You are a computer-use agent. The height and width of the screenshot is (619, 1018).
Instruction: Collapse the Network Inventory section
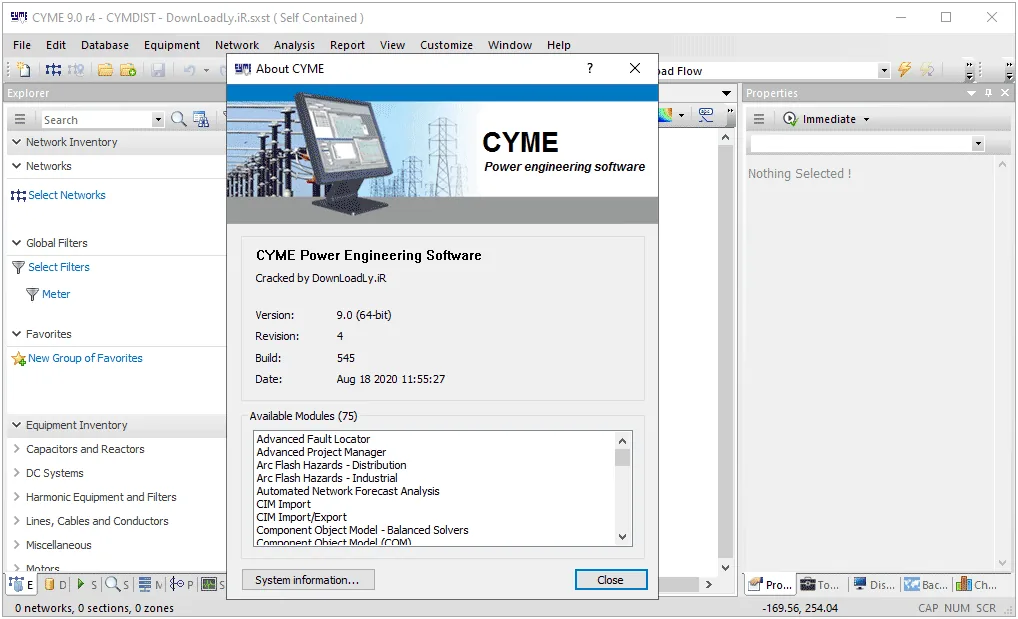(17, 142)
